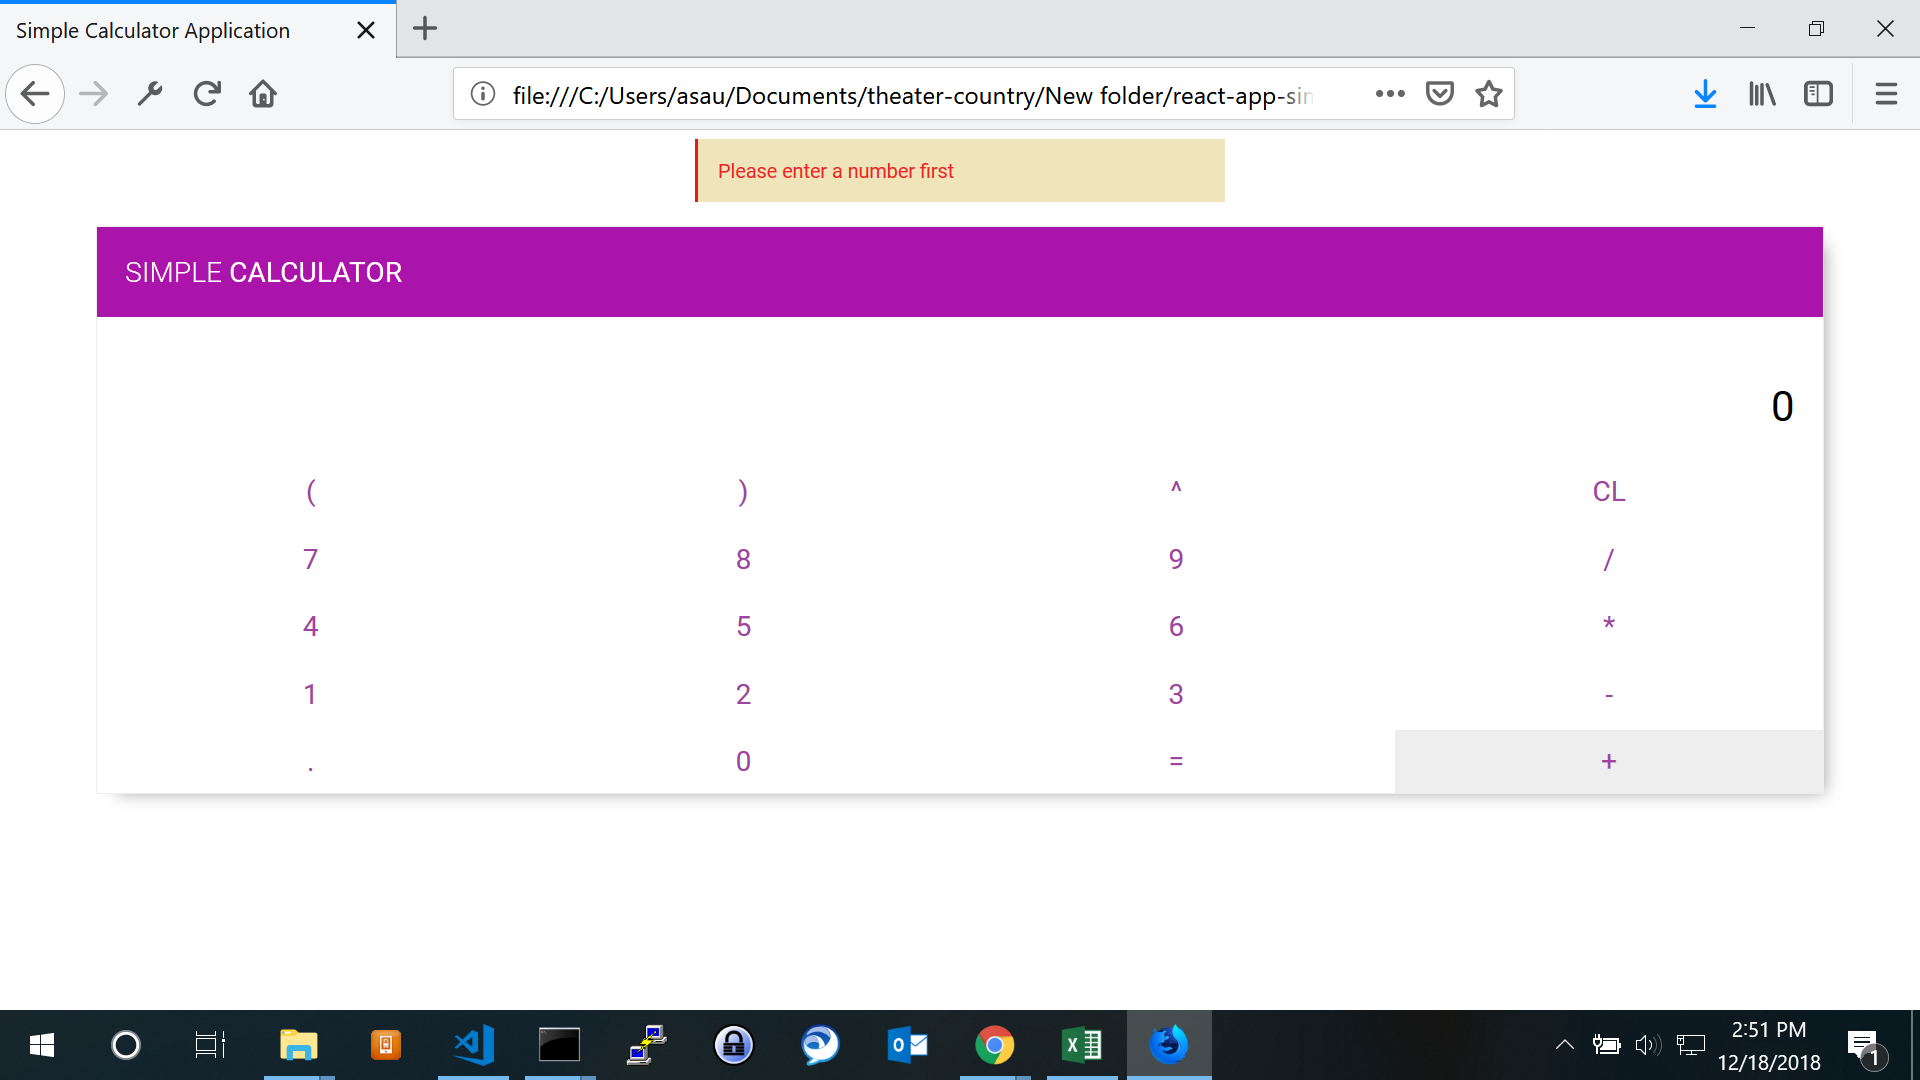Save the page to Pocket

click(x=1439, y=94)
